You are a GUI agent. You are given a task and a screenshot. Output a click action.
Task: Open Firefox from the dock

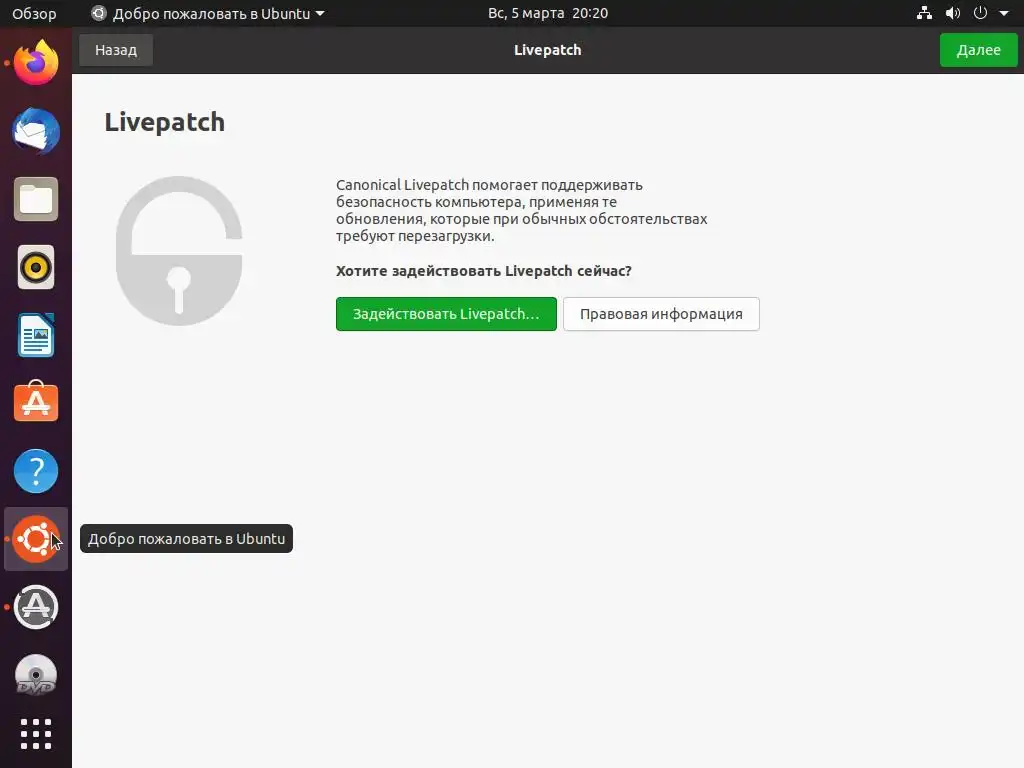(36, 63)
